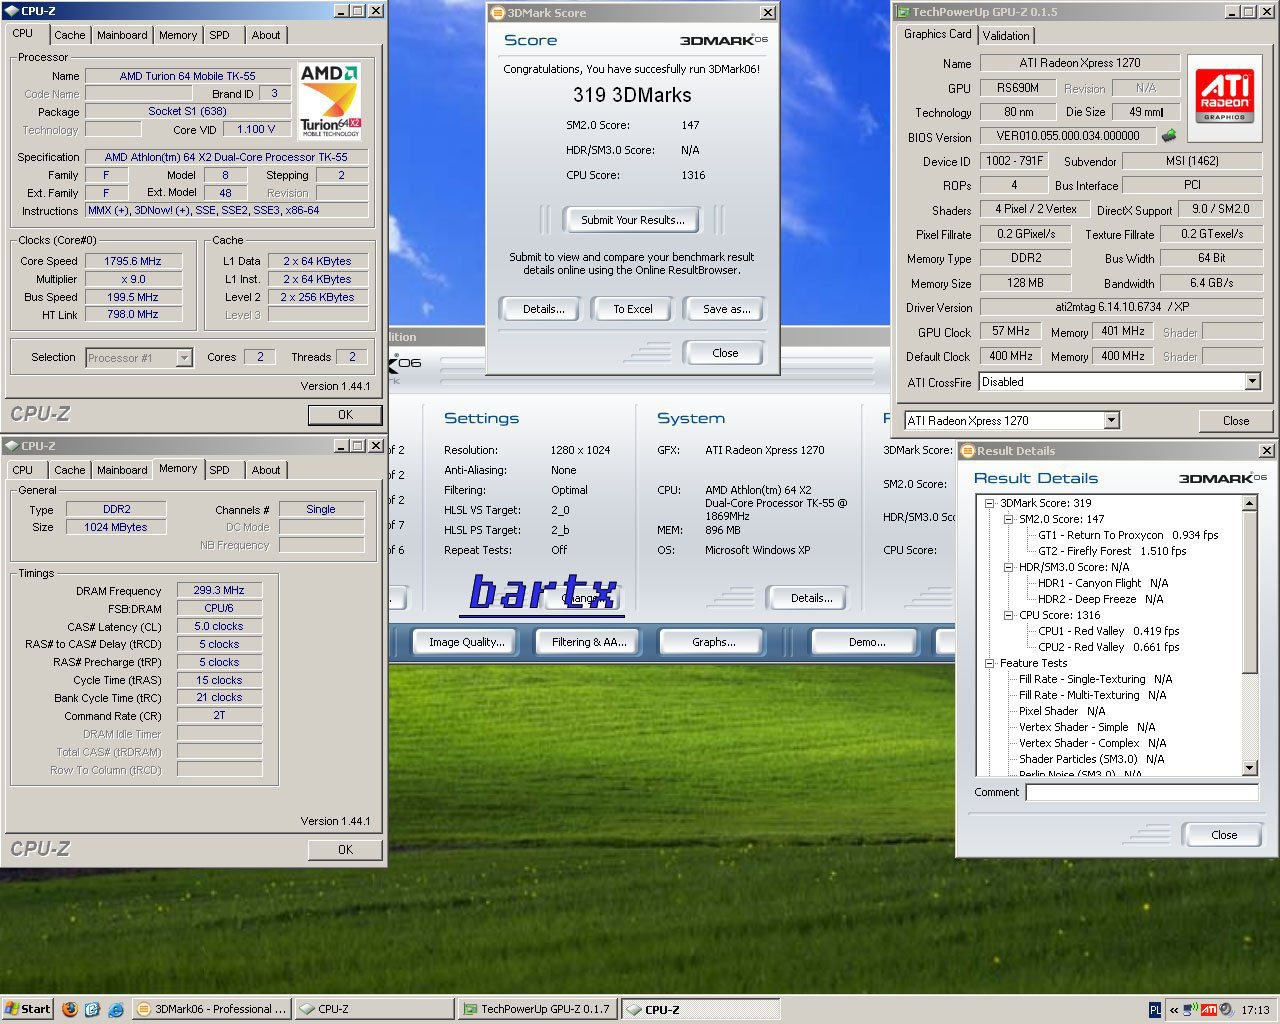Click Details button in 3DMark Score dialog

(x=543, y=309)
